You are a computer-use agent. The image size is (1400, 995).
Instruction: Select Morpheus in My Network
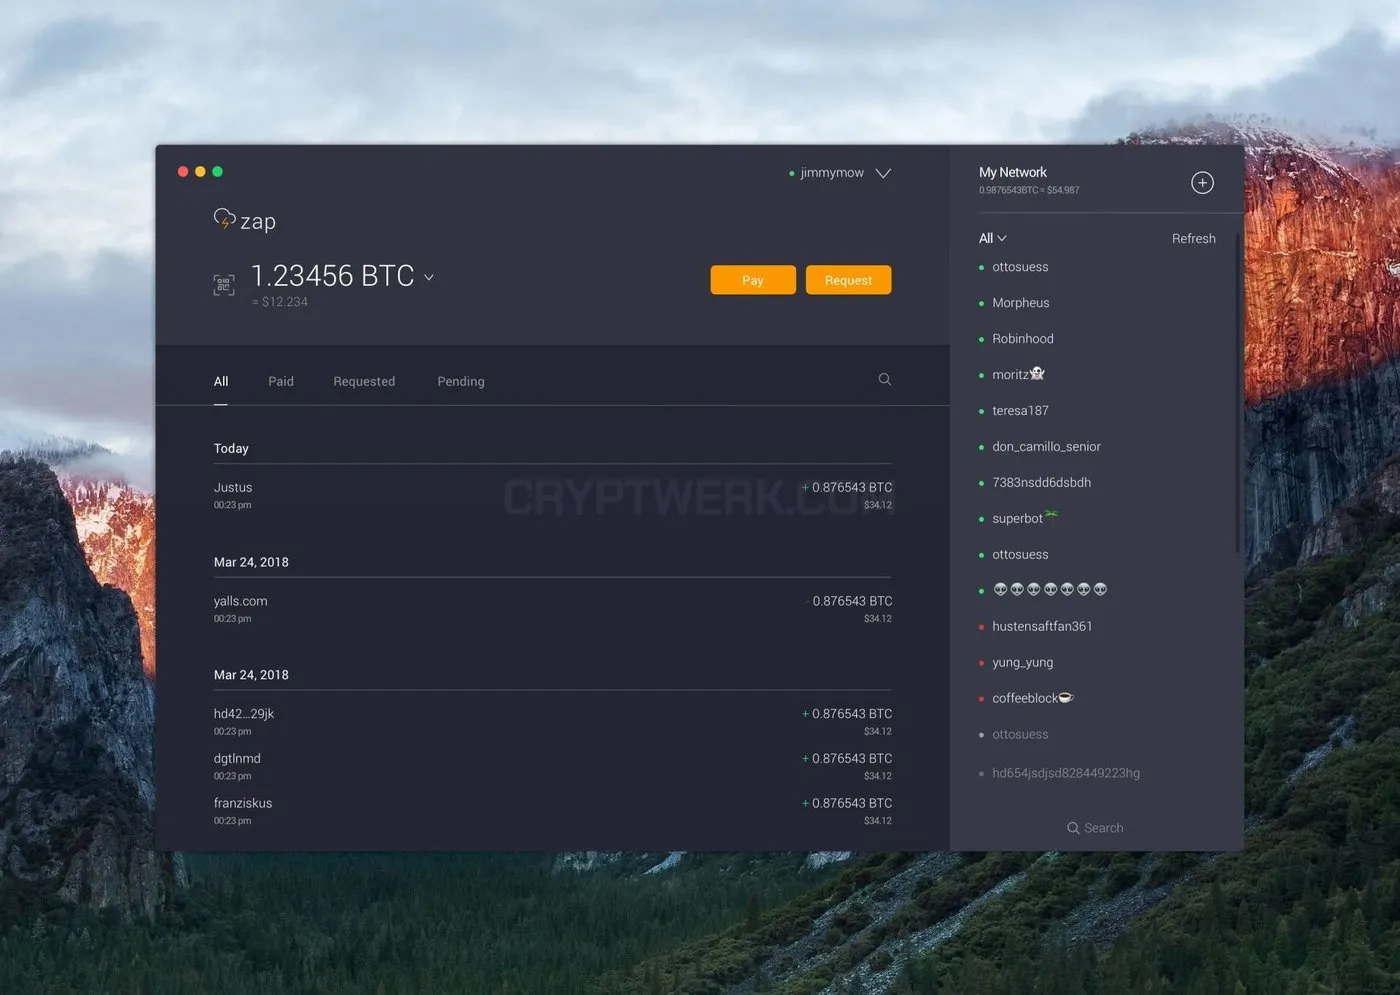tap(1020, 303)
